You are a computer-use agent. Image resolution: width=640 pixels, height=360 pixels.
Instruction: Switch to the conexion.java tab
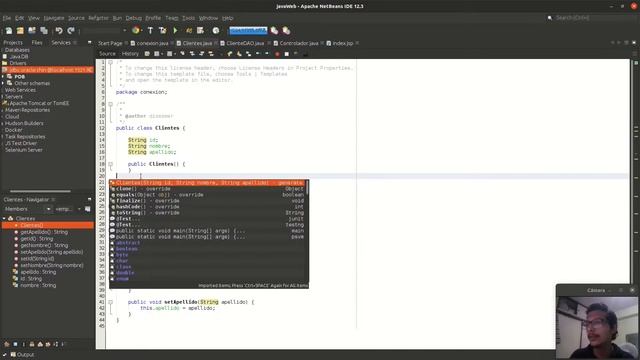[152, 43]
